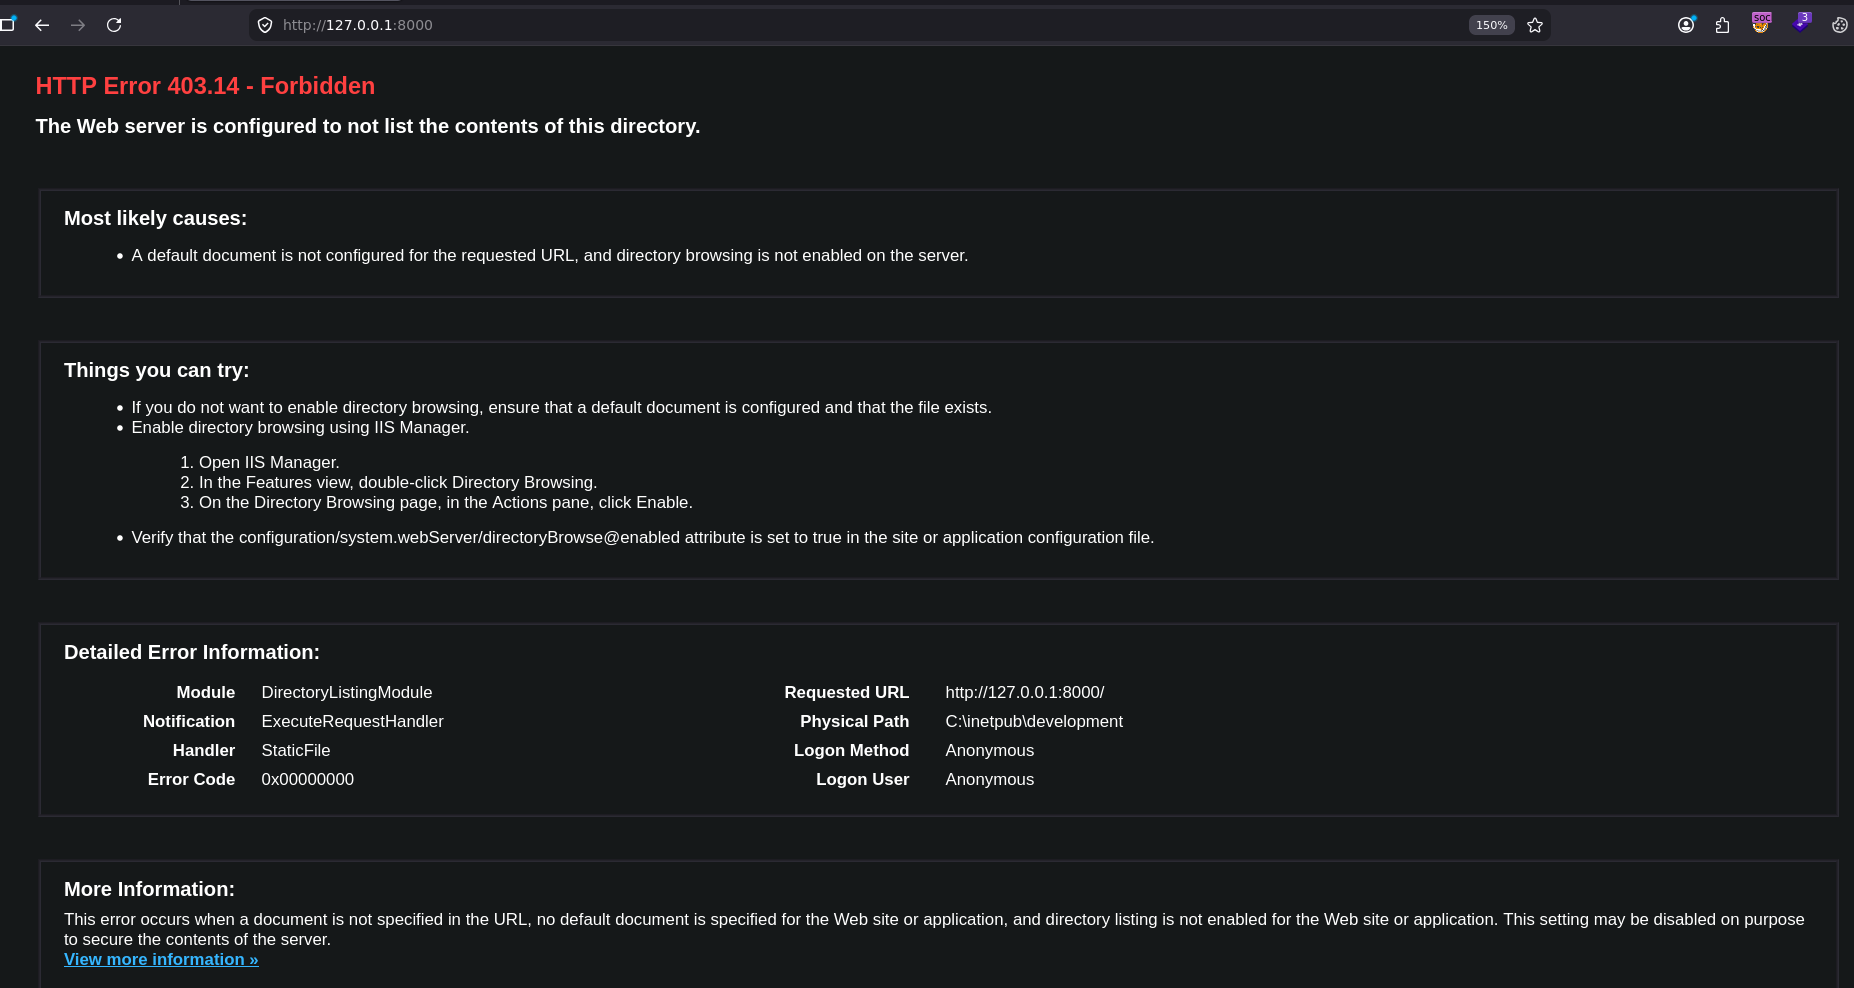The width and height of the screenshot is (1854, 988).
Task: Click the cookie extension icon
Action: (x=1839, y=25)
